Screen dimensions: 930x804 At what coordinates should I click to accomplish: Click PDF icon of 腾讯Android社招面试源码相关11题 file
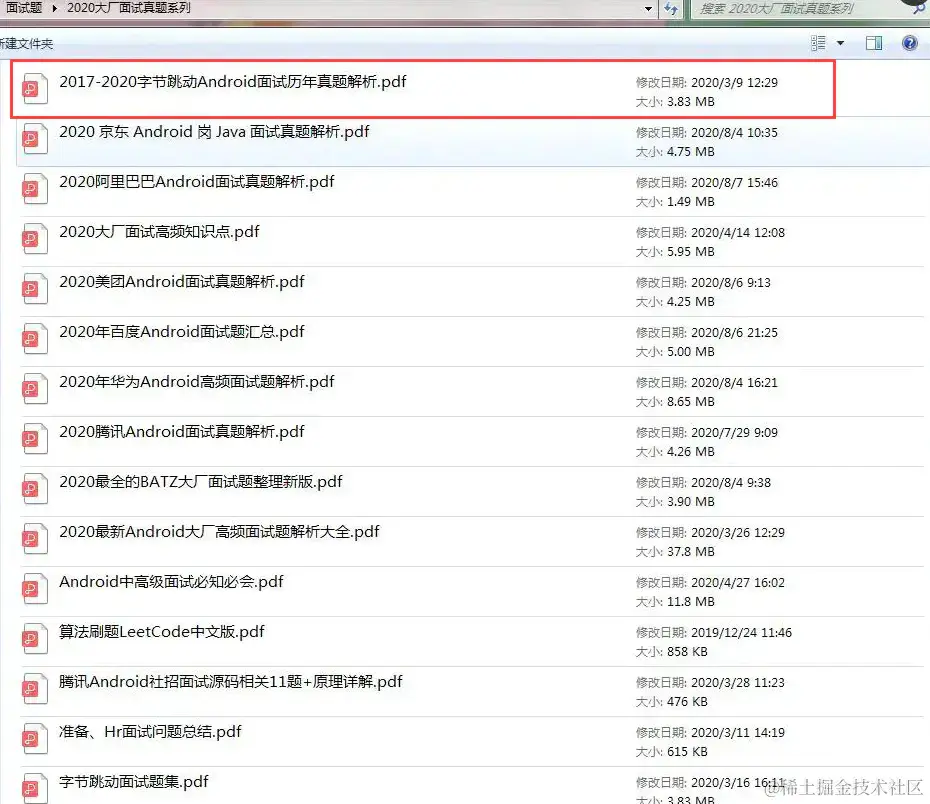(x=34, y=688)
